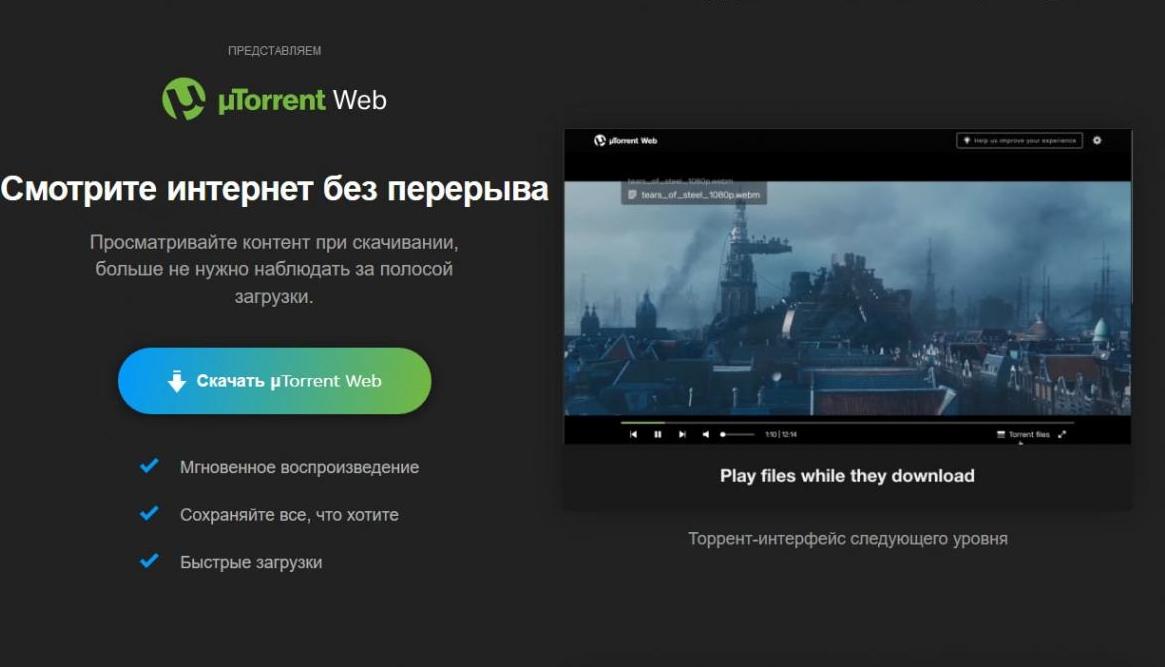This screenshot has width=1165, height=667.
Task: Select the tears_of_steel_1080p.webm file label
Action: pyautogui.click(x=694, y=195)
